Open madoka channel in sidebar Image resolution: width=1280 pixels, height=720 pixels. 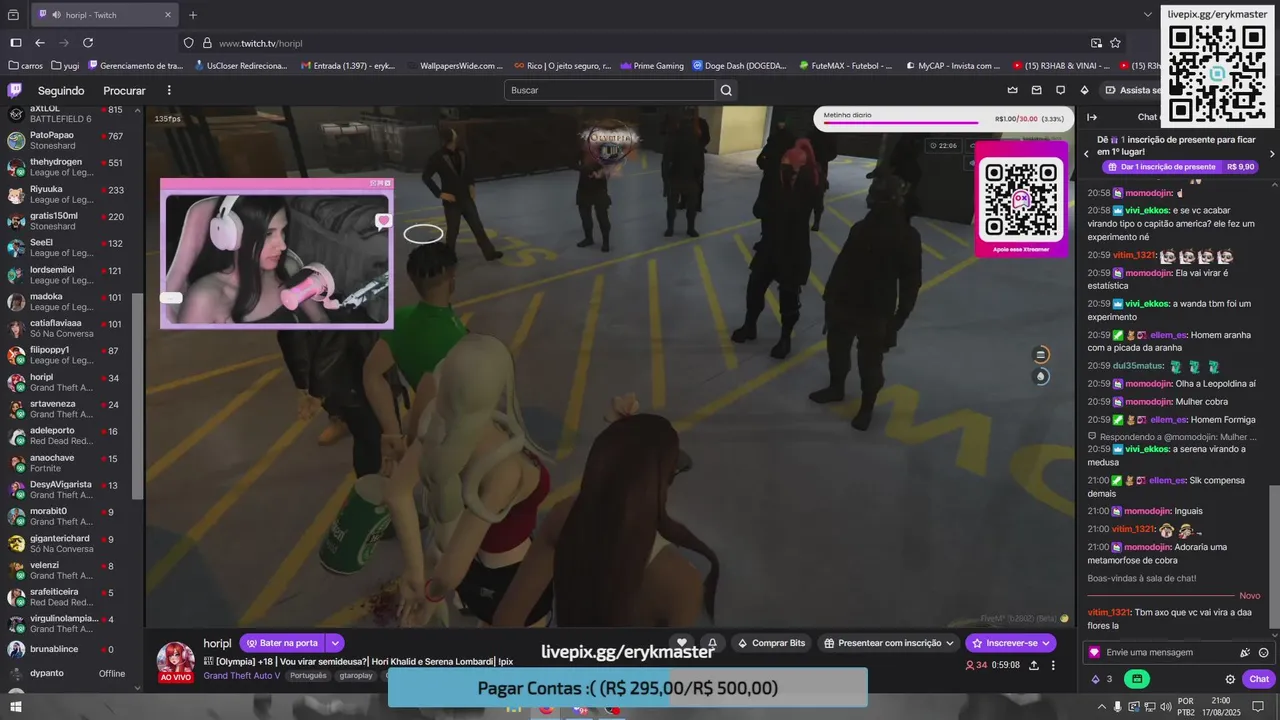point(66,302)
